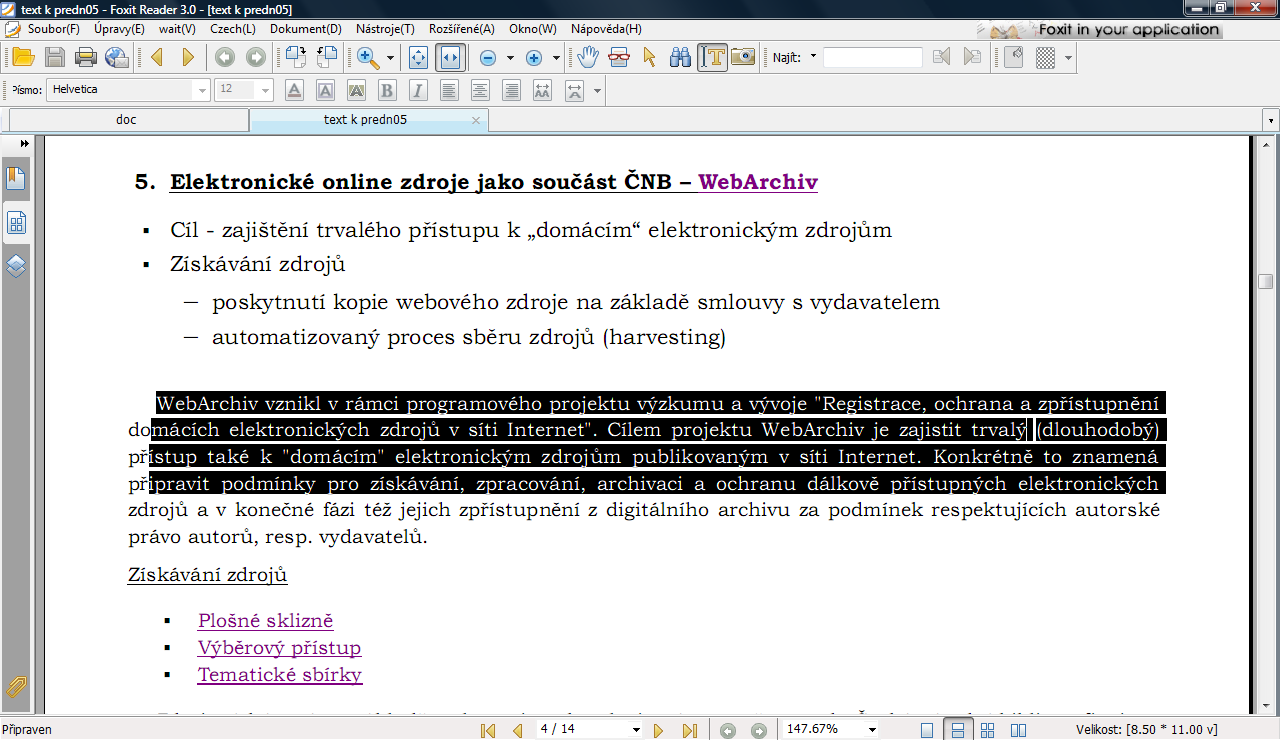1280x740 pixels.
Task: Click the zoom out minus button
Action: [x=488, y=58]
